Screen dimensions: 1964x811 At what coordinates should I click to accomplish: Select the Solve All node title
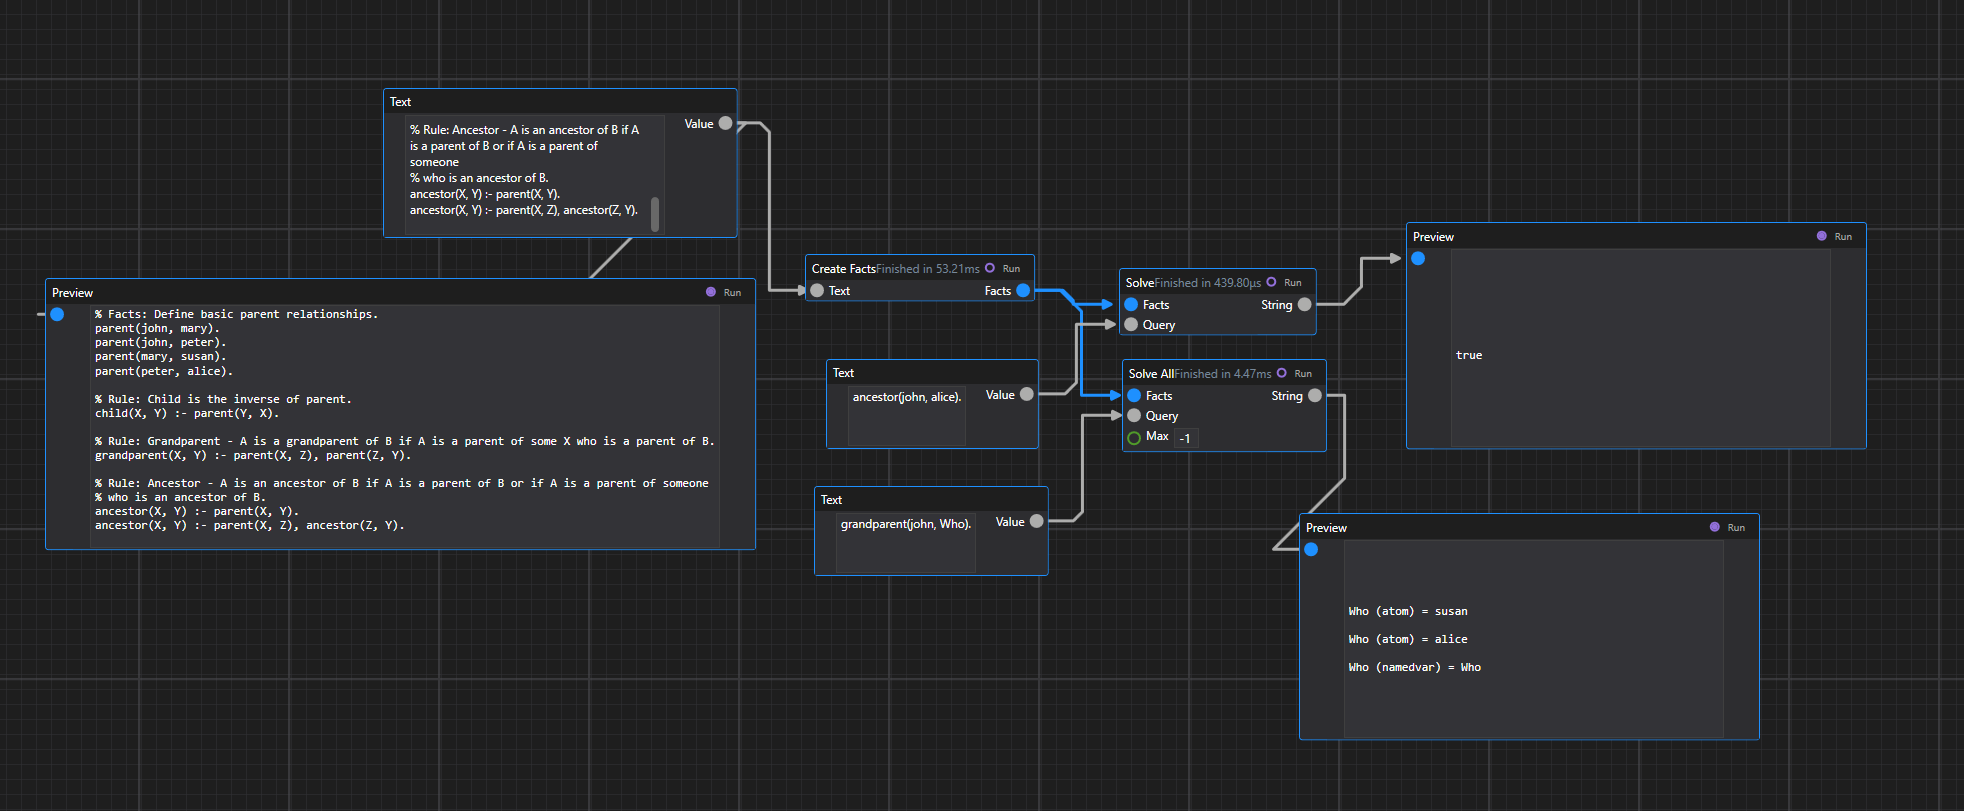coord(1151,374)
